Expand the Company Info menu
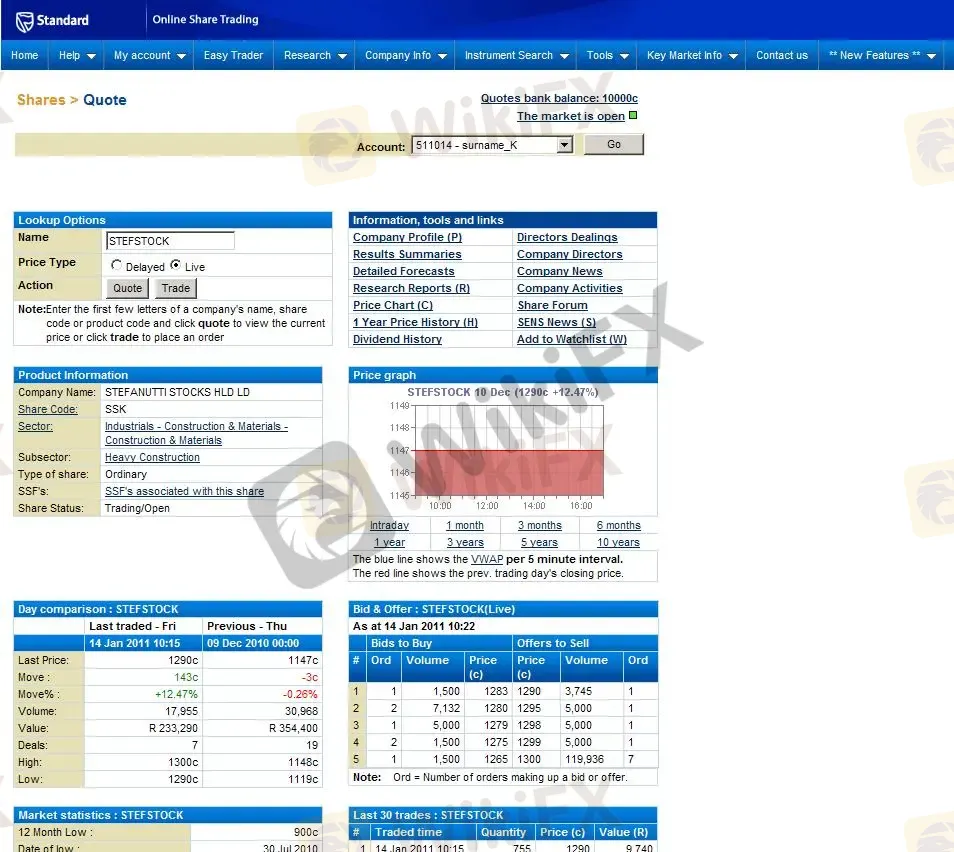This screenshot has height=852, width=954. (x=405, y=55)
